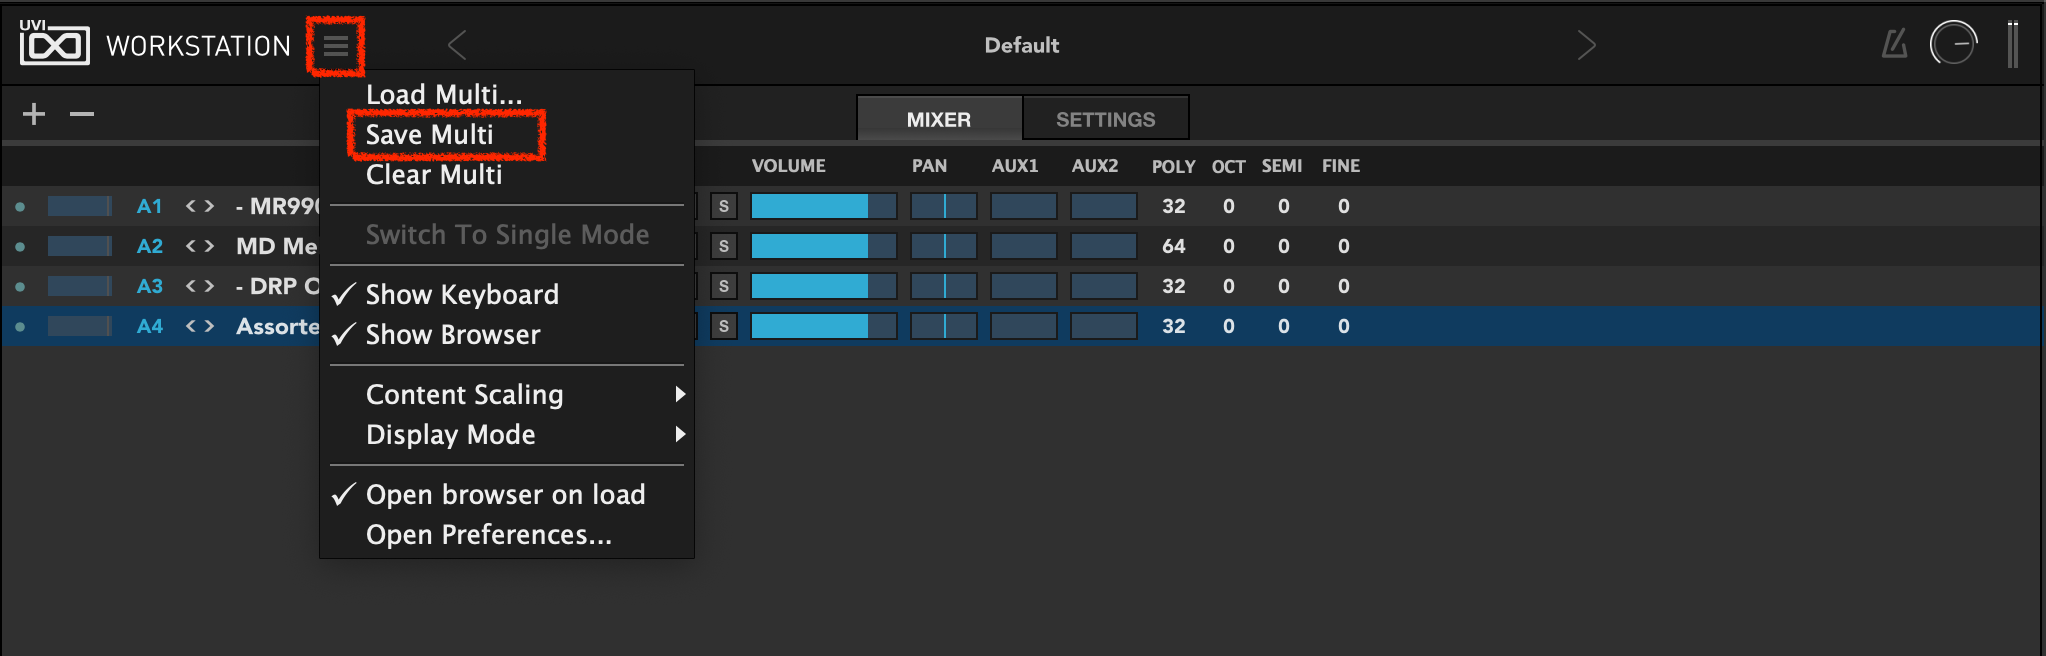Remove a part with minus icon
This screenshot has width=2046, height=656.
[82, 114]
